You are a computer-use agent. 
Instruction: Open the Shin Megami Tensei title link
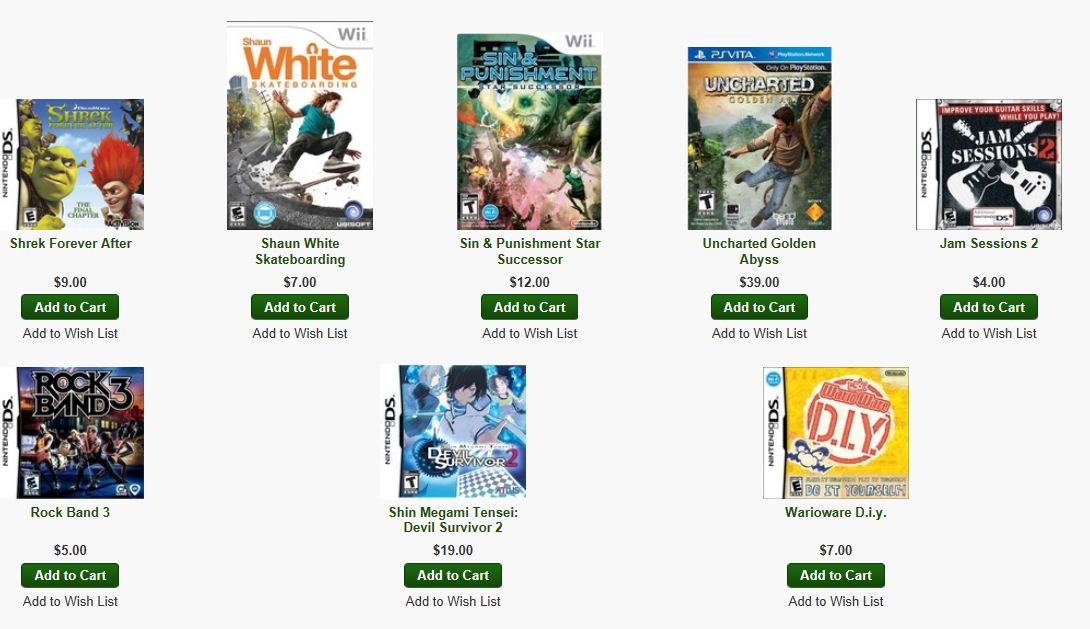453,520
